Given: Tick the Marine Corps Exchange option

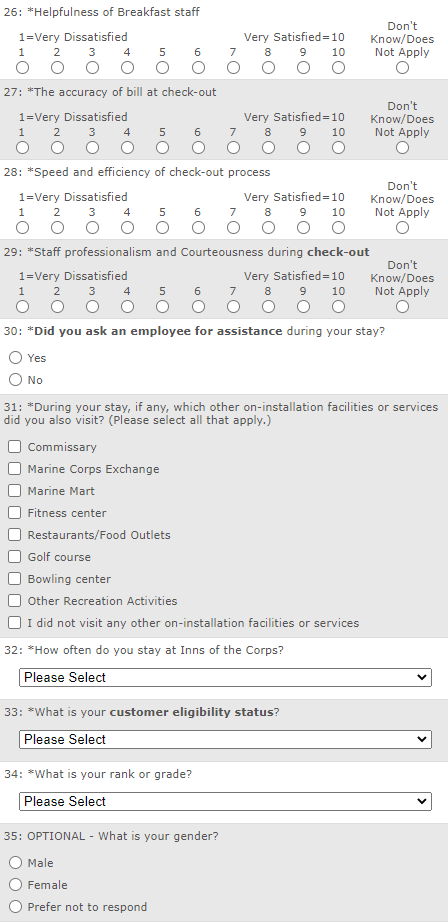Looking at the screenshot, I should [15, 469].
